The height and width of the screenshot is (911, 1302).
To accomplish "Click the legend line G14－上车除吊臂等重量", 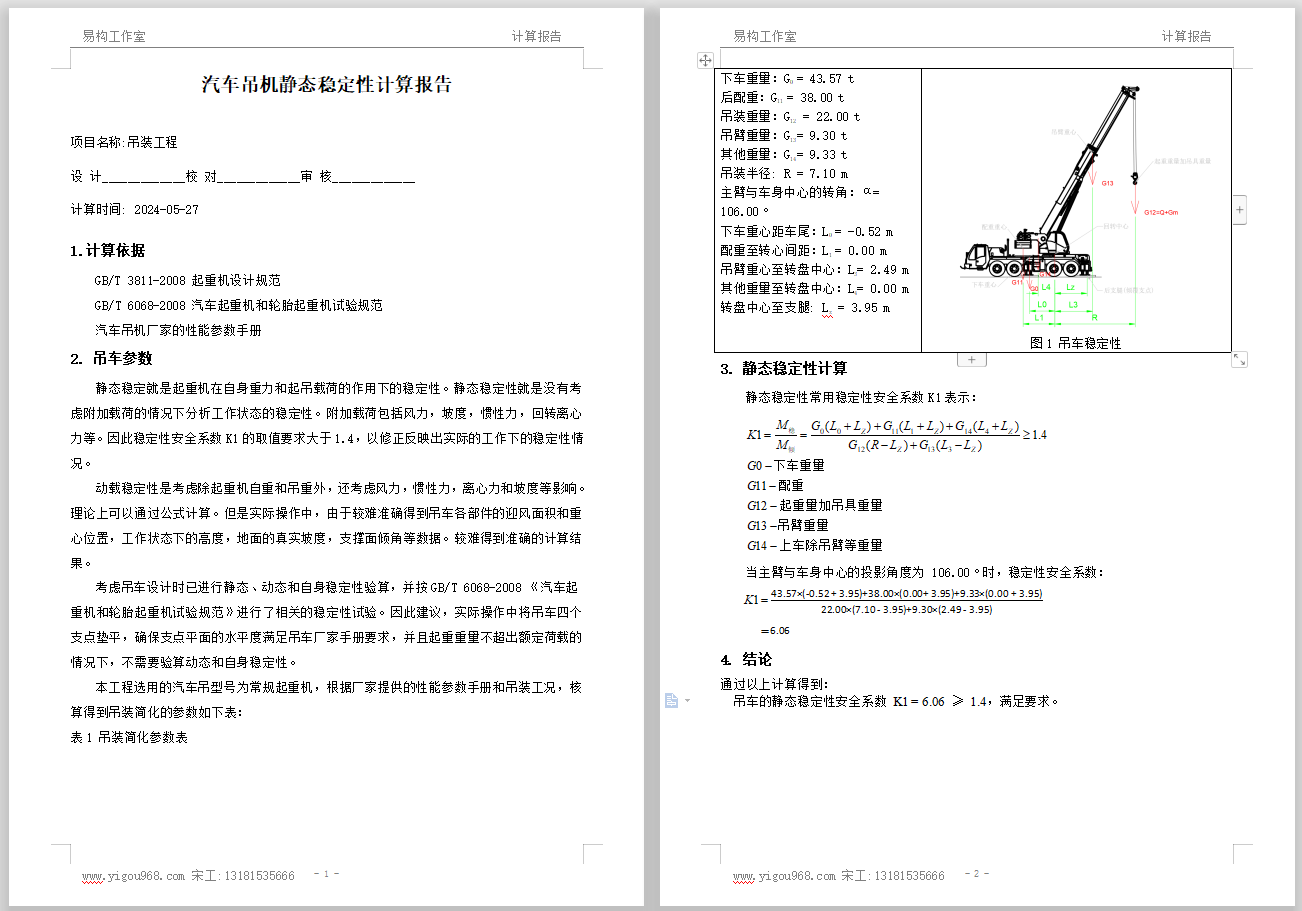I will [815, 546].
